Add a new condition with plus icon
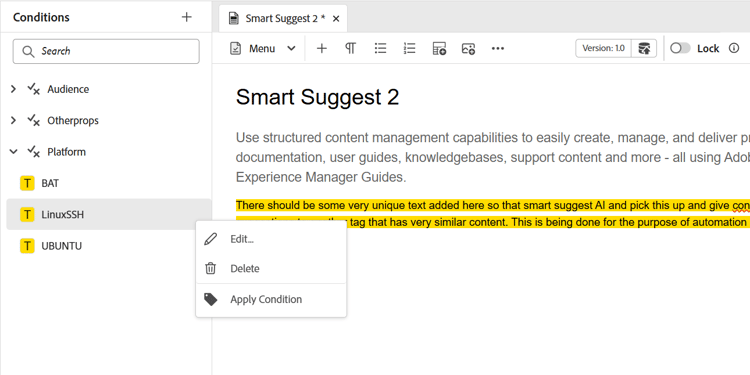Screen dimensions: 750x375 click(x=187, y=17)
